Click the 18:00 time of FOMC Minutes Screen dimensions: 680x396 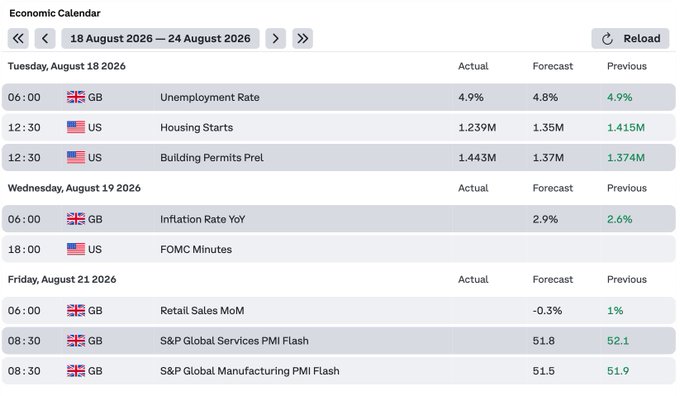click(24, 249)
